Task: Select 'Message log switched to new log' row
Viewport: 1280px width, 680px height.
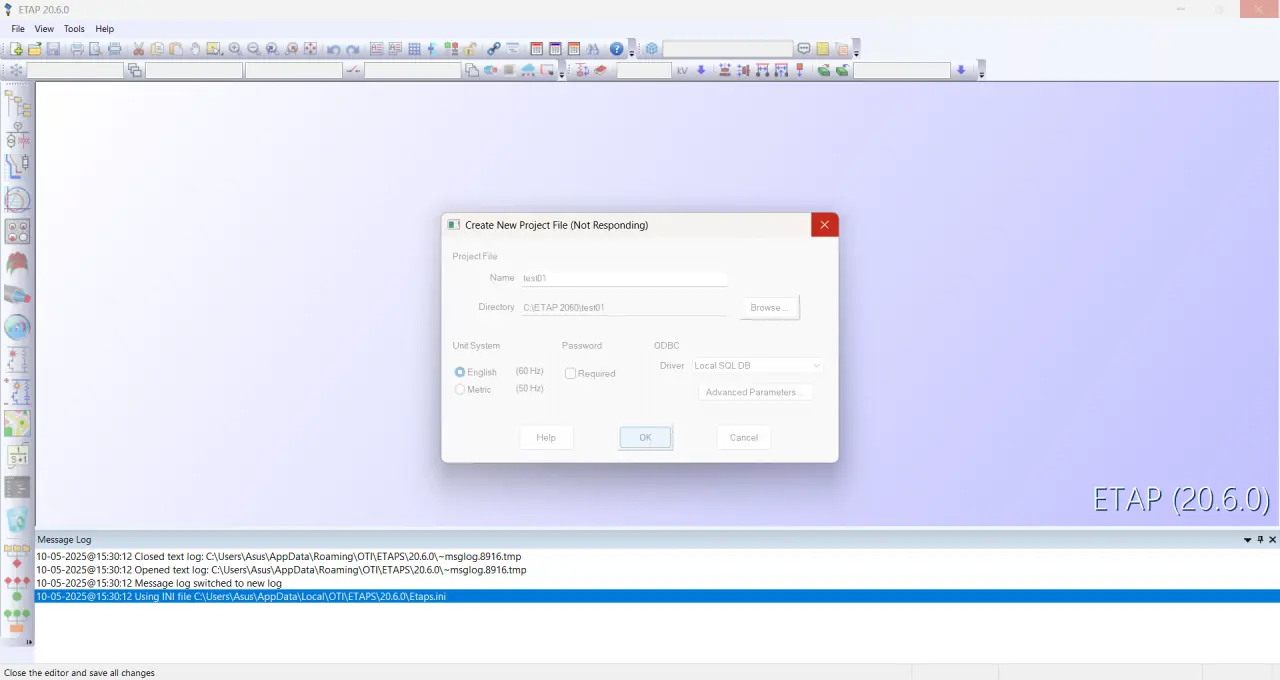Action: [657, 583]
